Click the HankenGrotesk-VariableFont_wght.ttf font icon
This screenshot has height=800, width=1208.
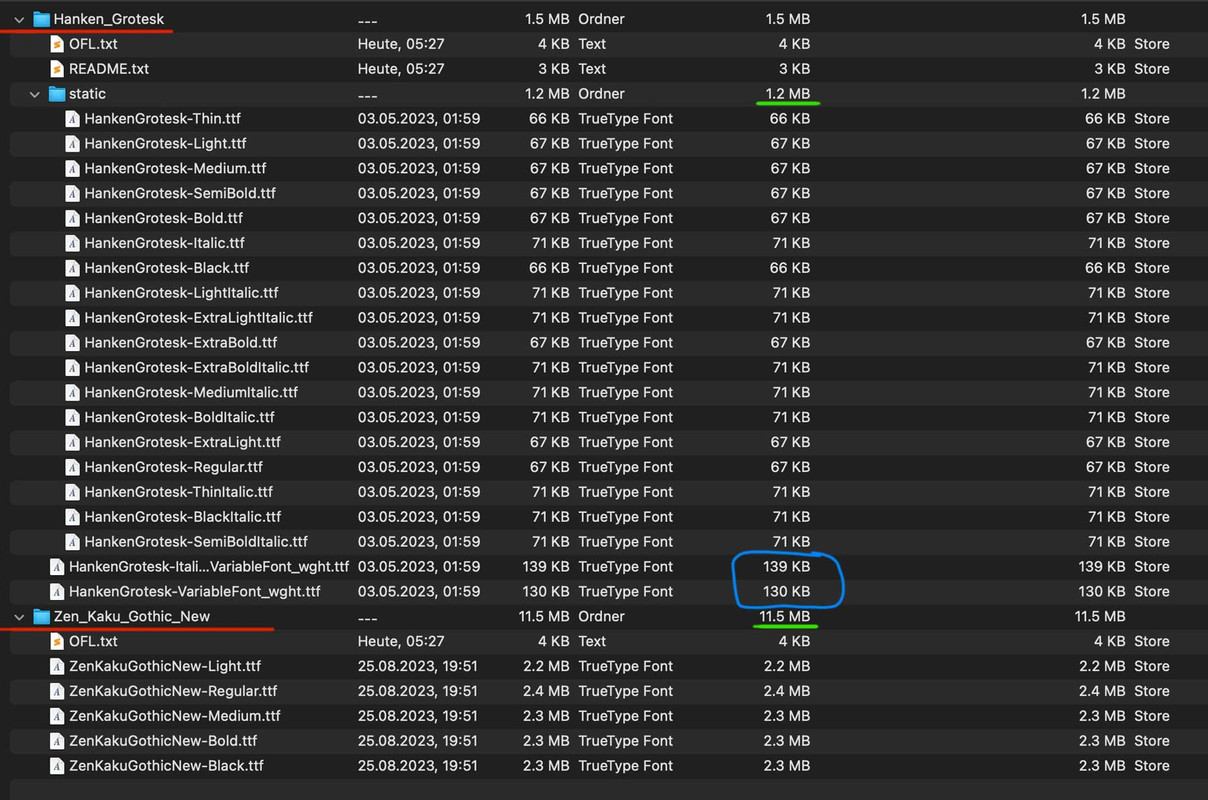pyautogui.click(x=57, y=592)
